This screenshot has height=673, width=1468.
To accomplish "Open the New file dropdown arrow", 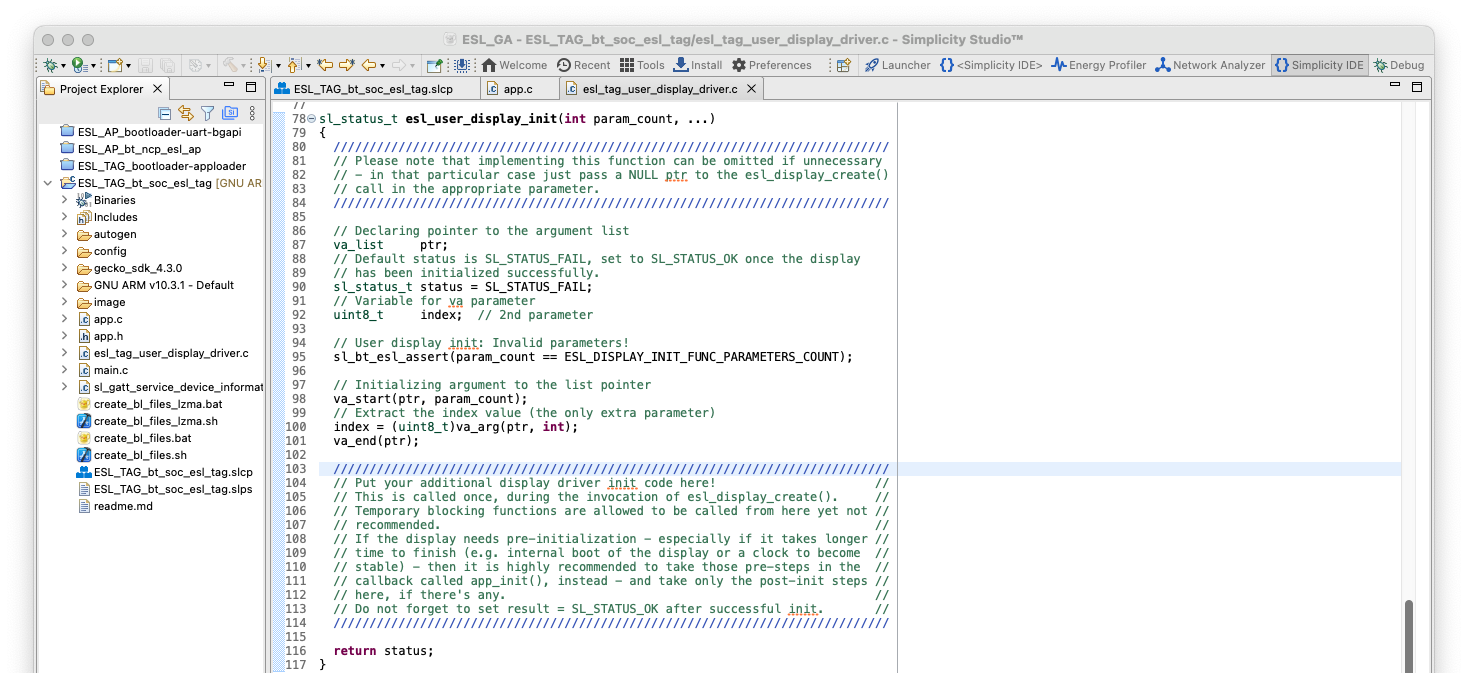I will 127,65.
